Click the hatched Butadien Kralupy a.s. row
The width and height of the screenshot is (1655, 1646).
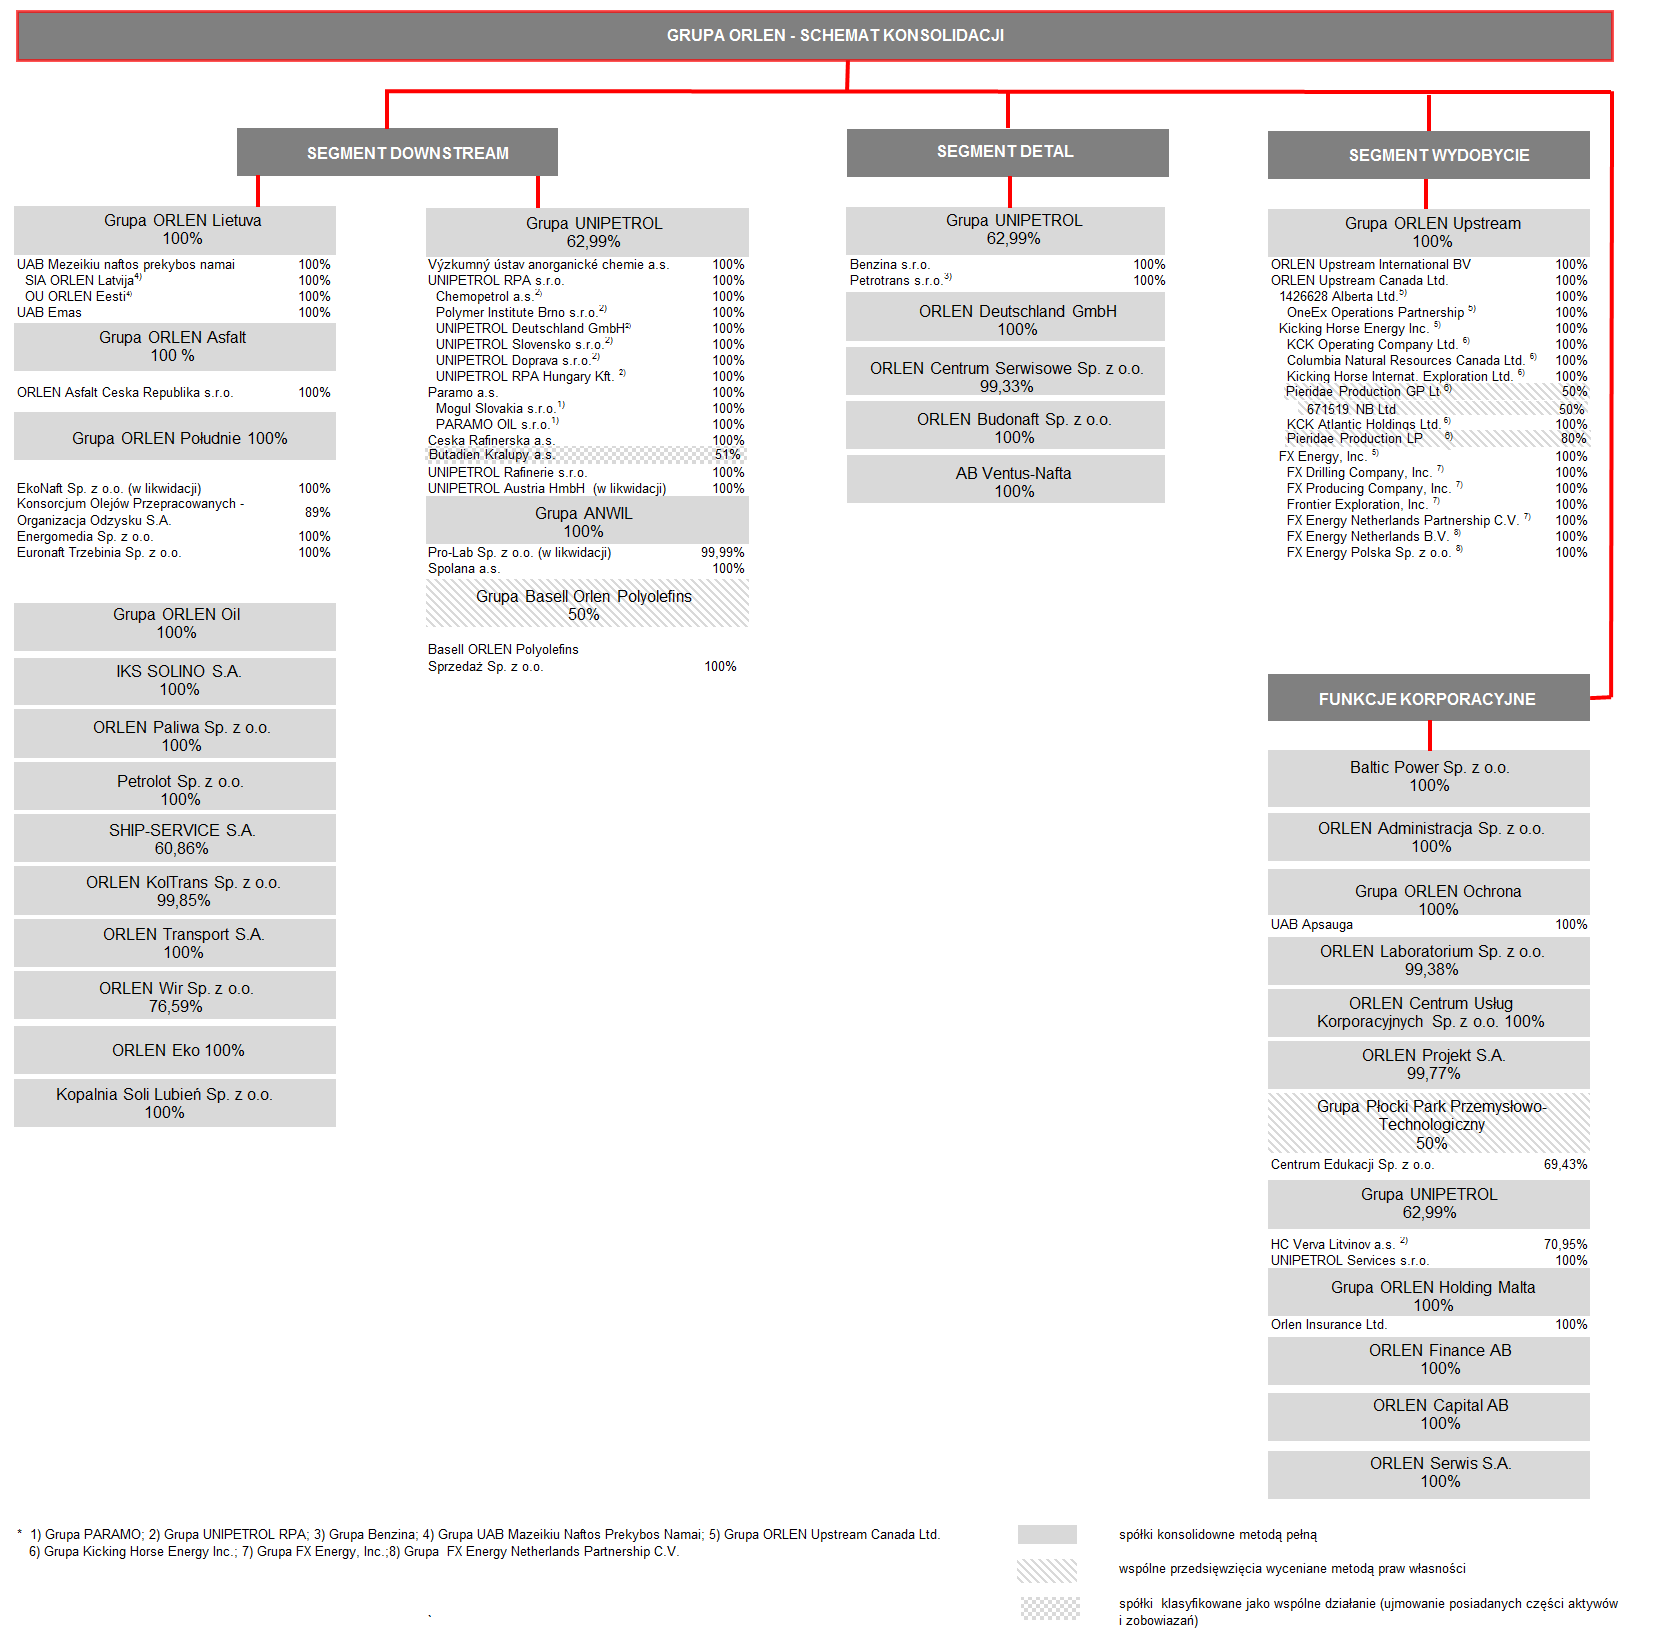[x=587, y=455]
